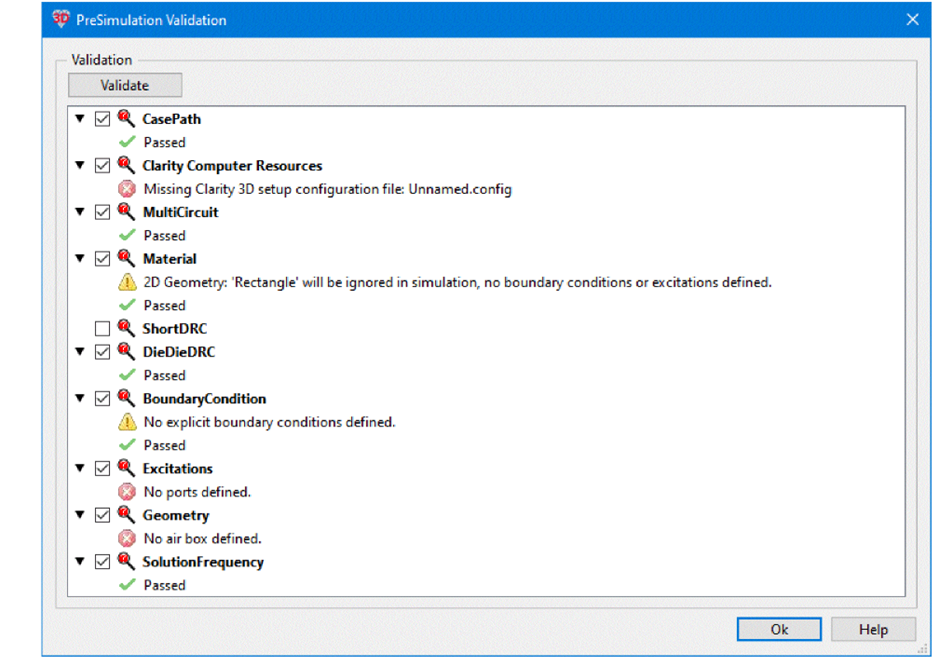Click the green checkmark under SolutionFrequency
Screen dimensions: 940x667
coord(127,585)
